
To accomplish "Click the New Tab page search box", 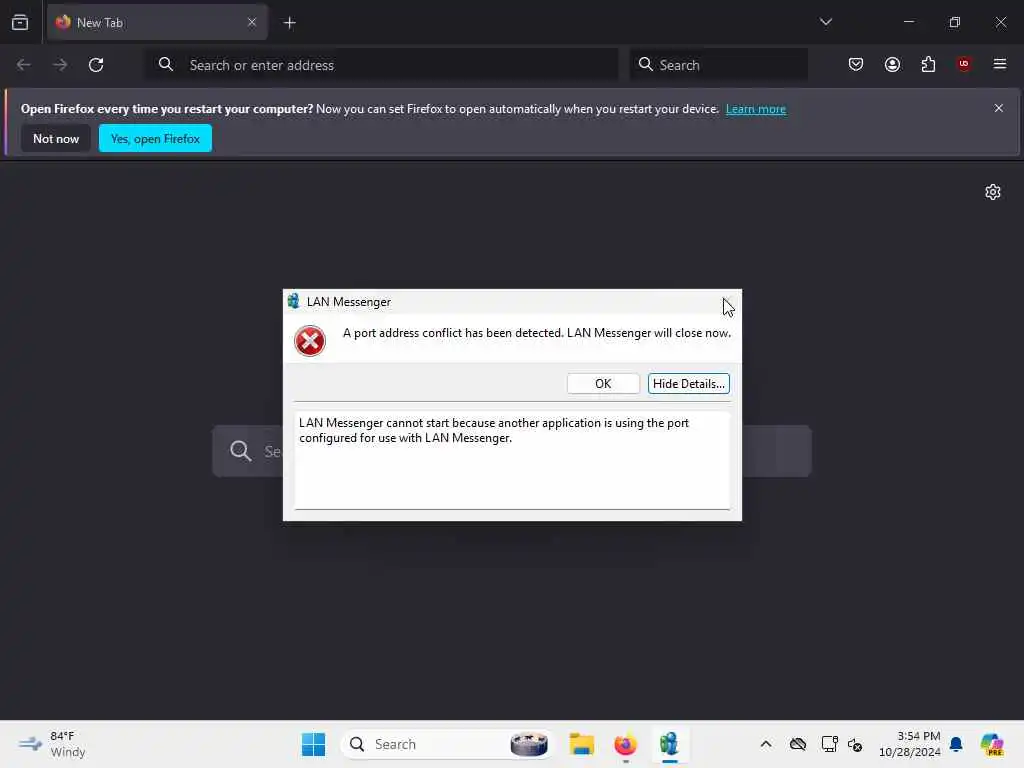I will pos(512,451).
